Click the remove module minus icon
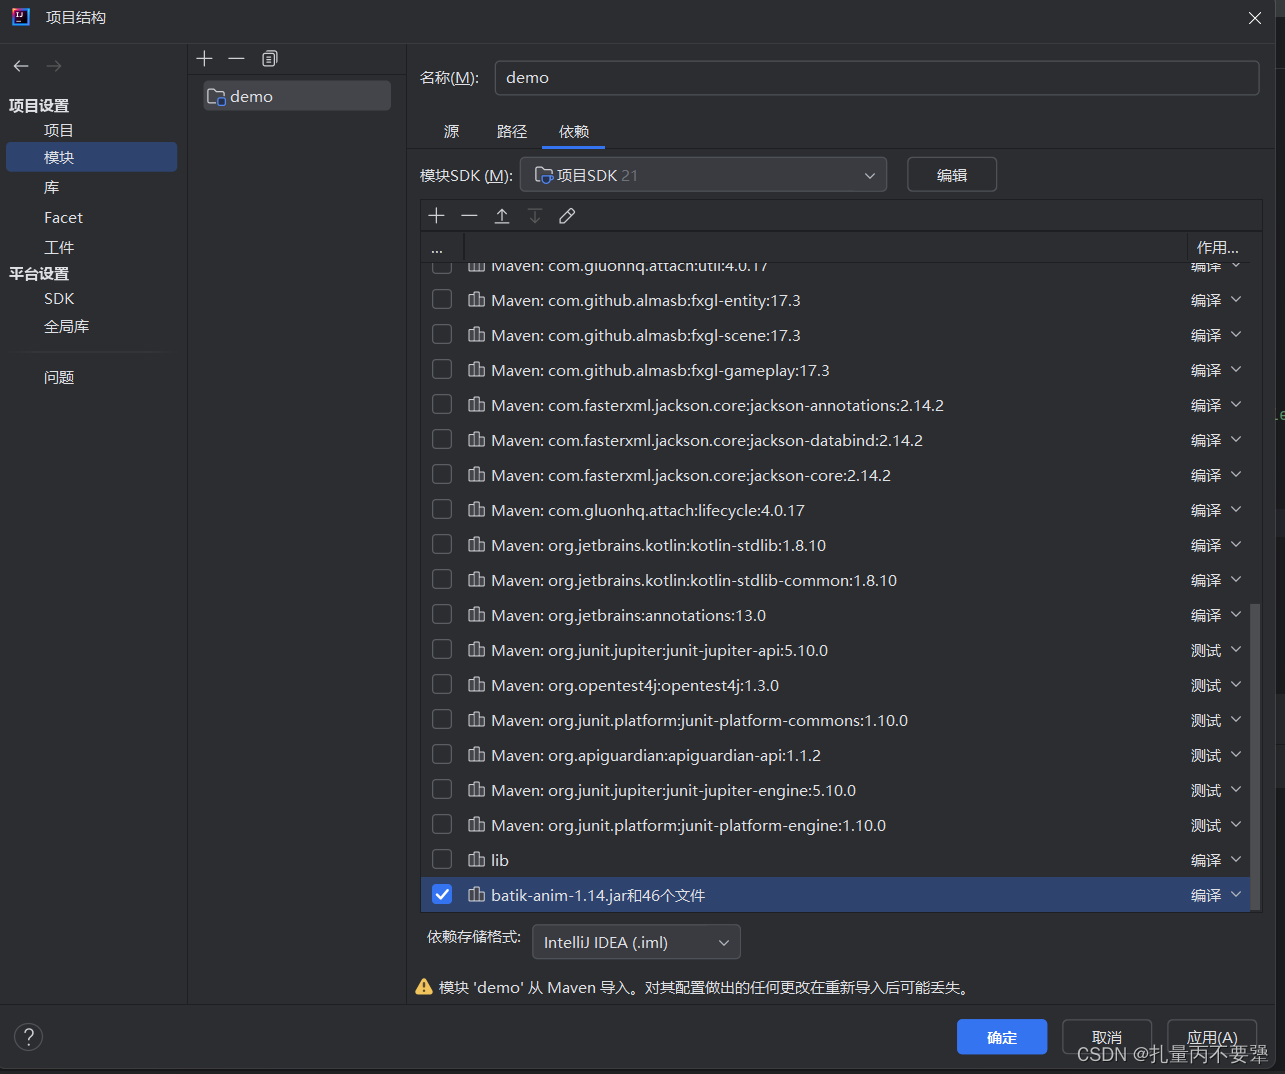The height and width of the screenshot is (1074, 1285). pos(236,59)
